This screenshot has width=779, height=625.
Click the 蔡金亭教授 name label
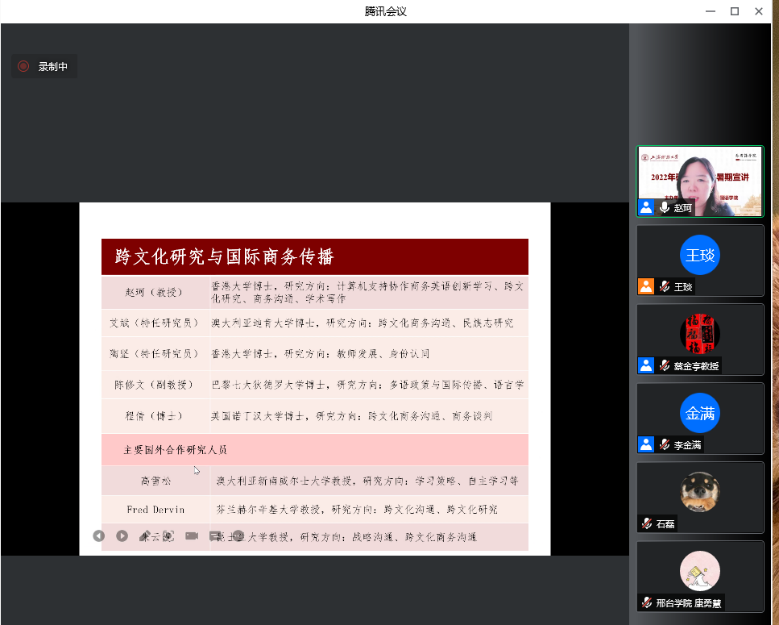[x=695, y=366]
